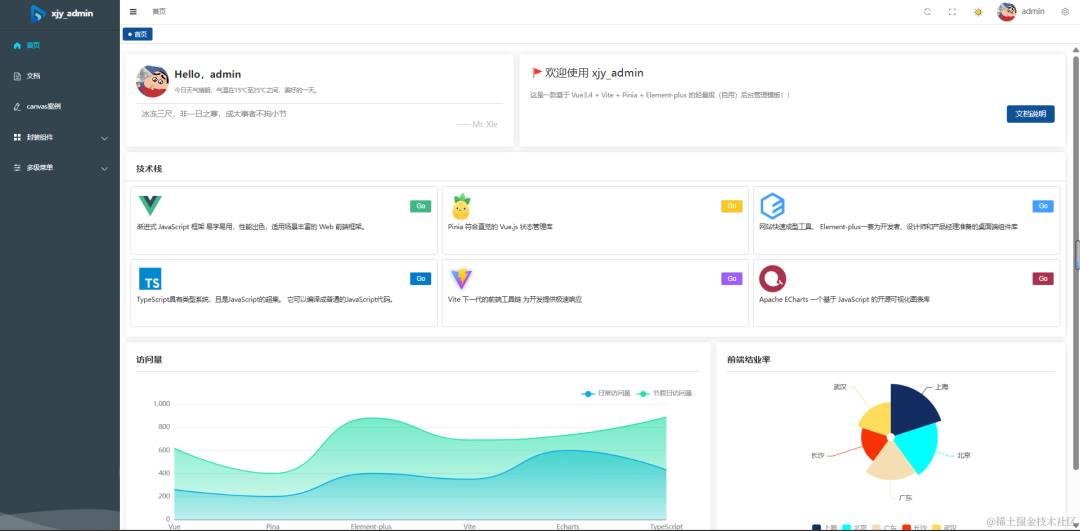1080x531 pixels.
Task: Click the admin avatar in the header
Action: click(1006, 12)
